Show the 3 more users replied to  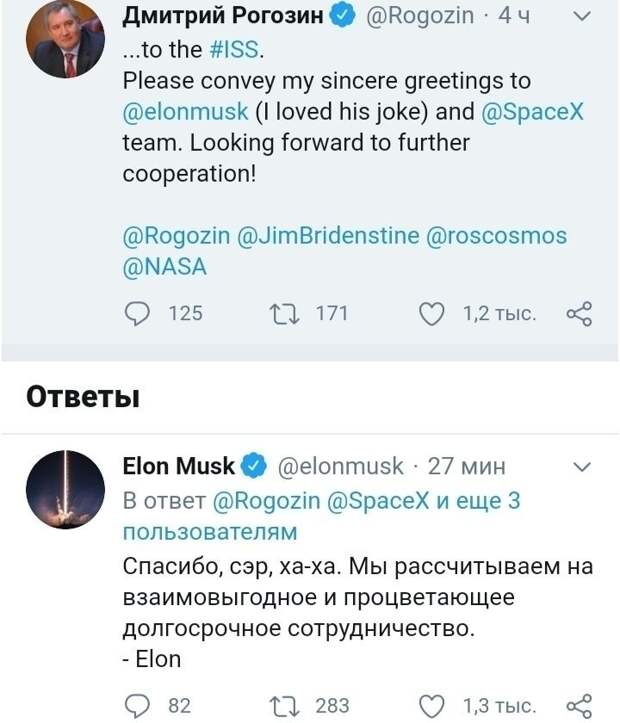pos(321,516)
